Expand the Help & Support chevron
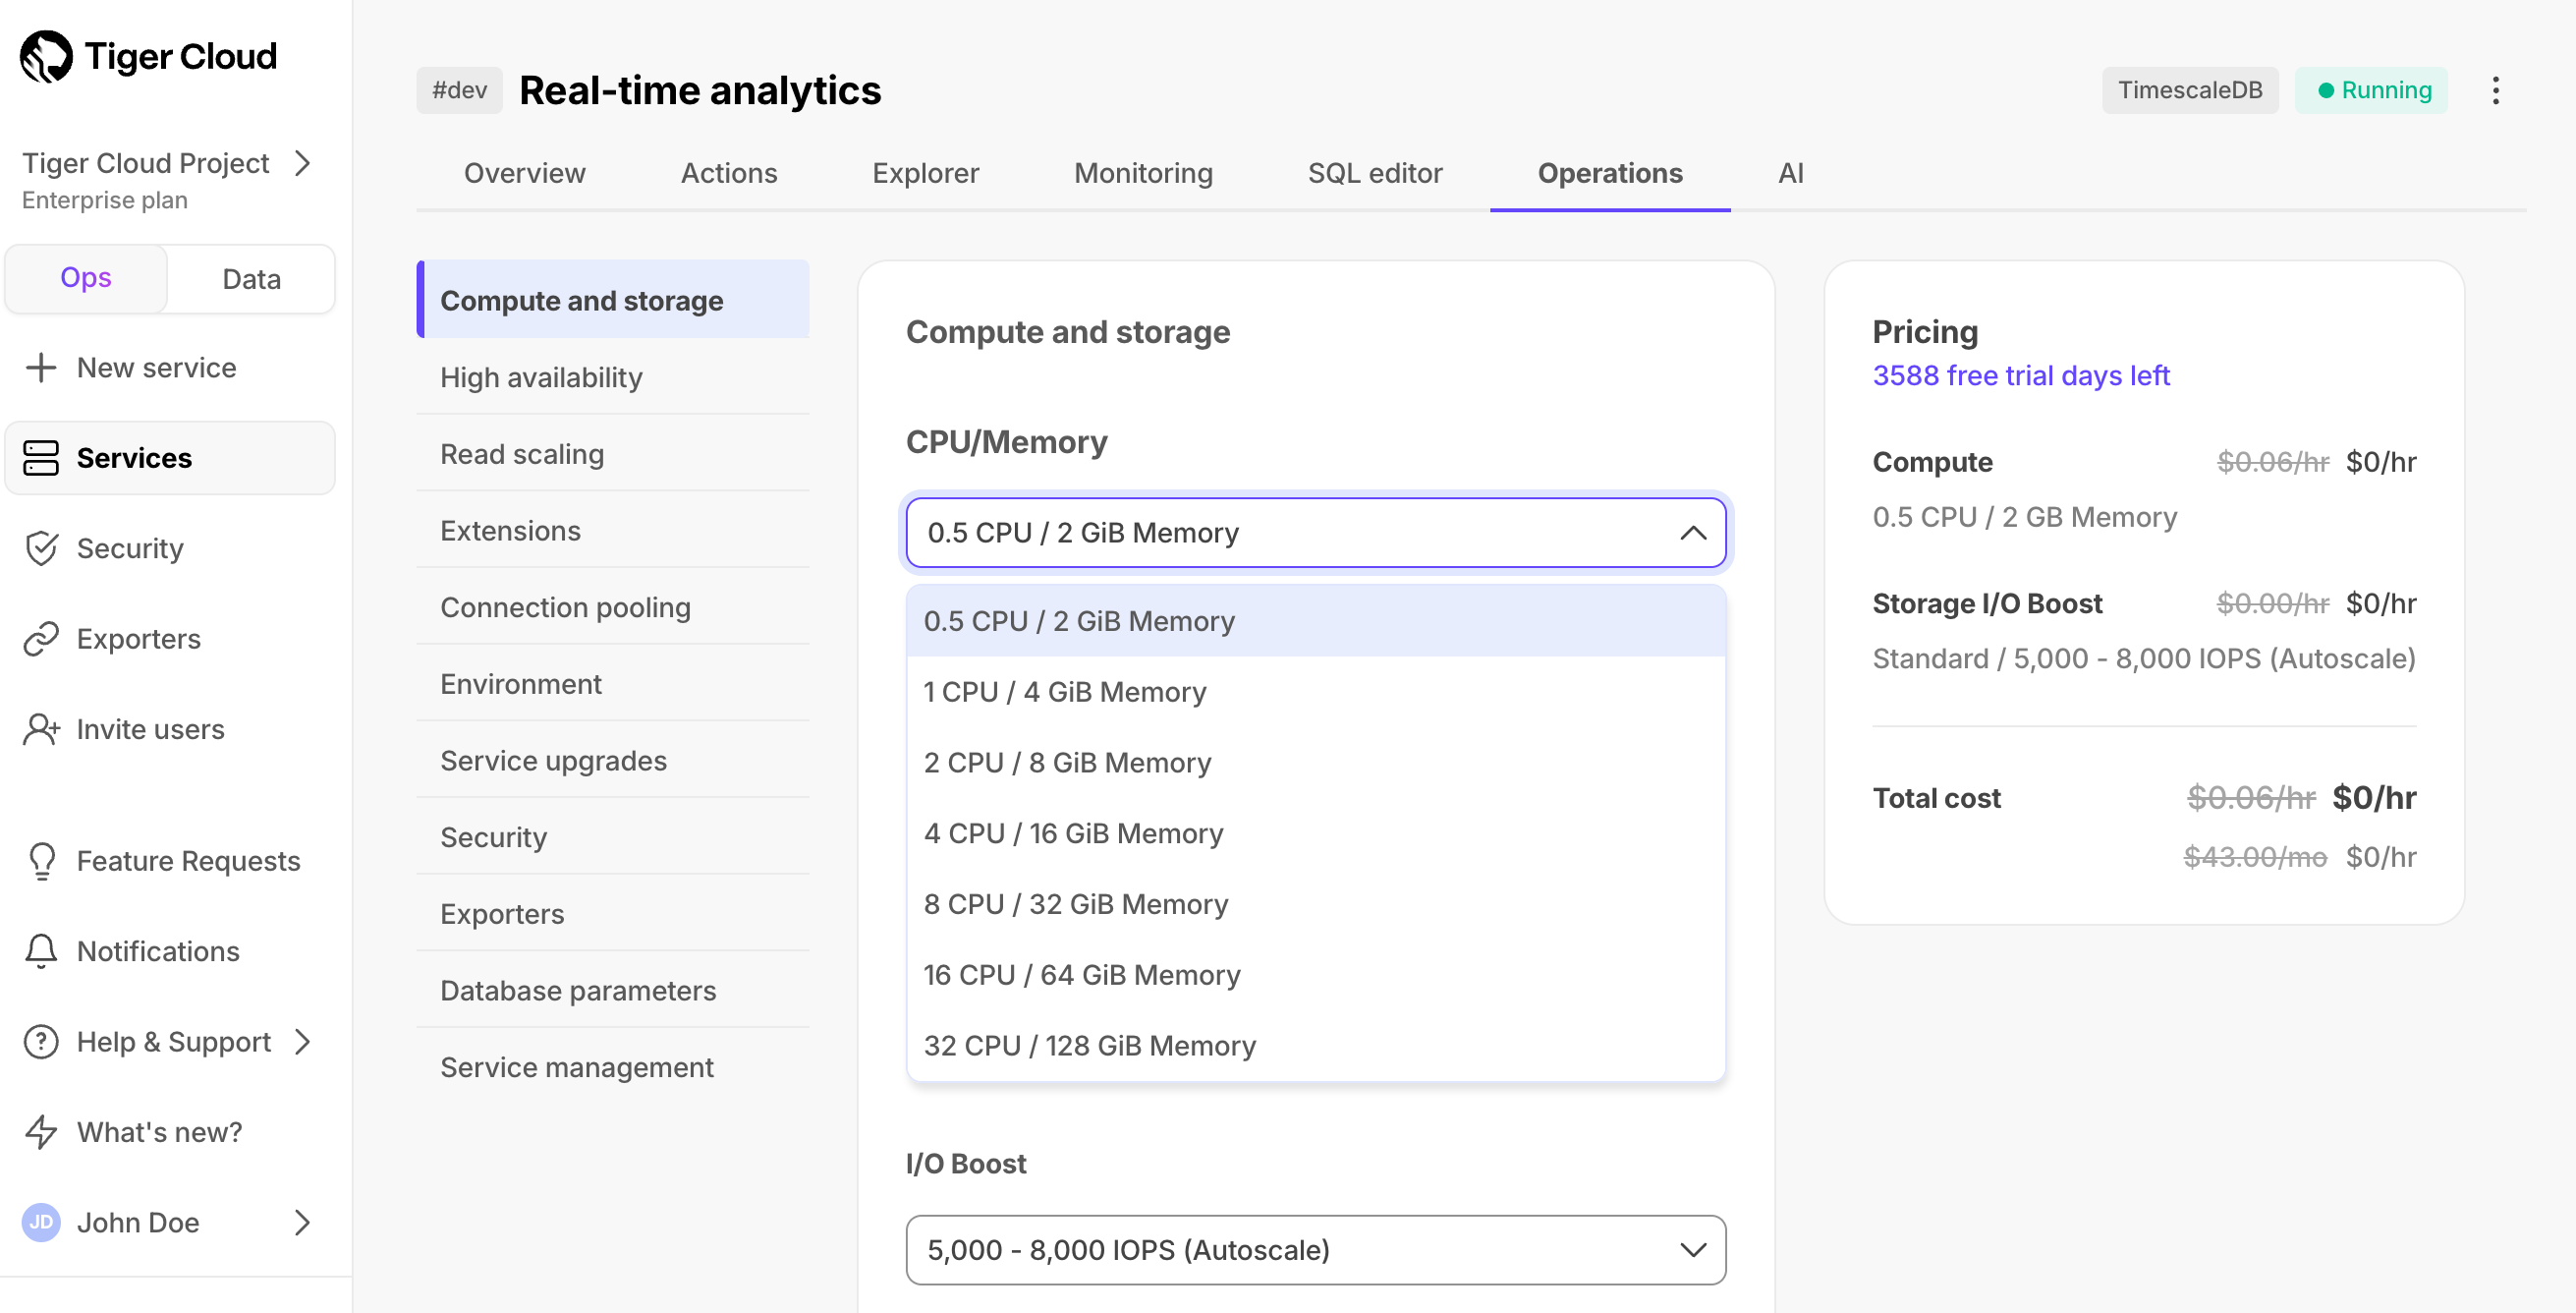This screenshot has width=2576, height=1313. point(303,1042)
